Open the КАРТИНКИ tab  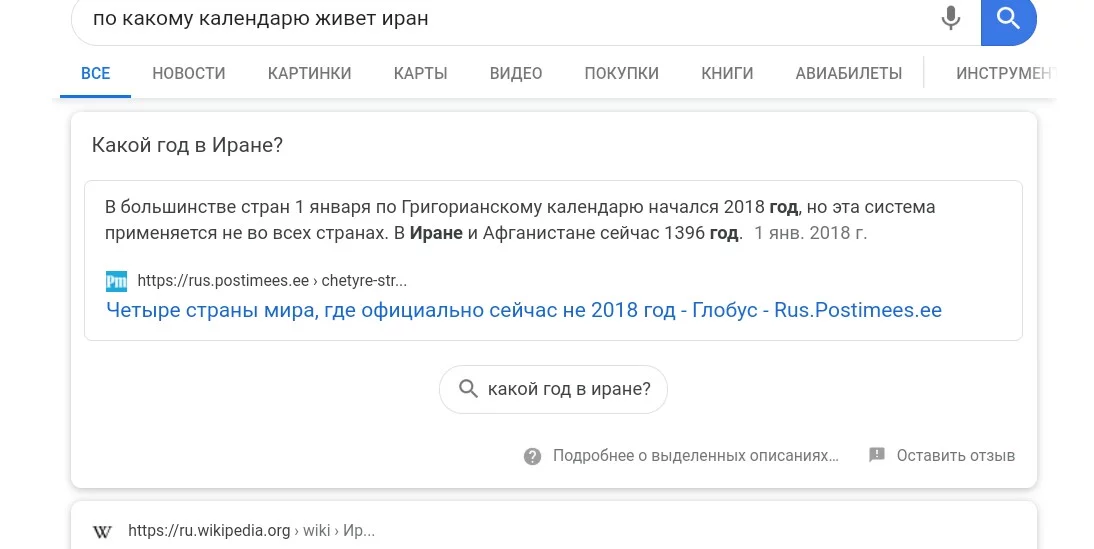[x=309, y=73]
